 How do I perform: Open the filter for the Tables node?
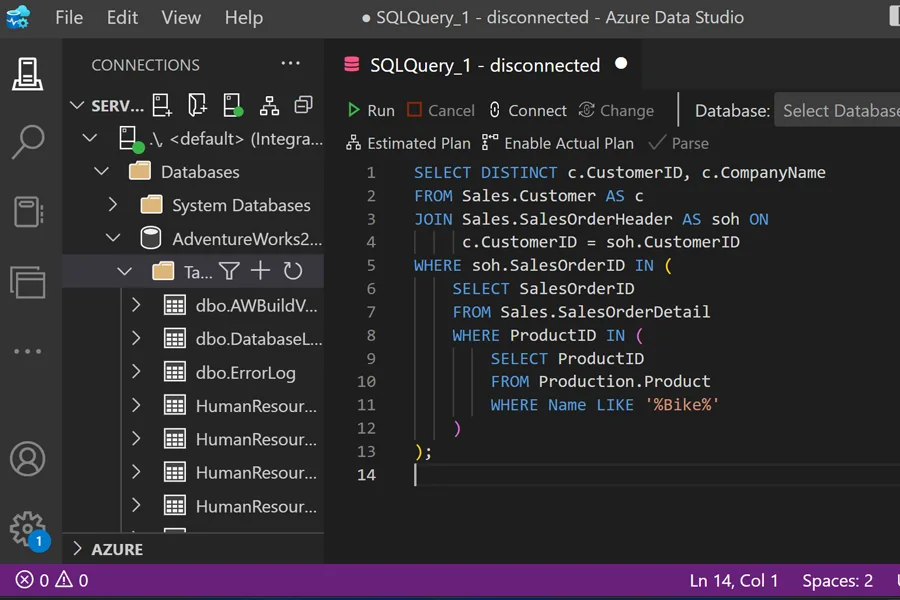coord(229,270)
